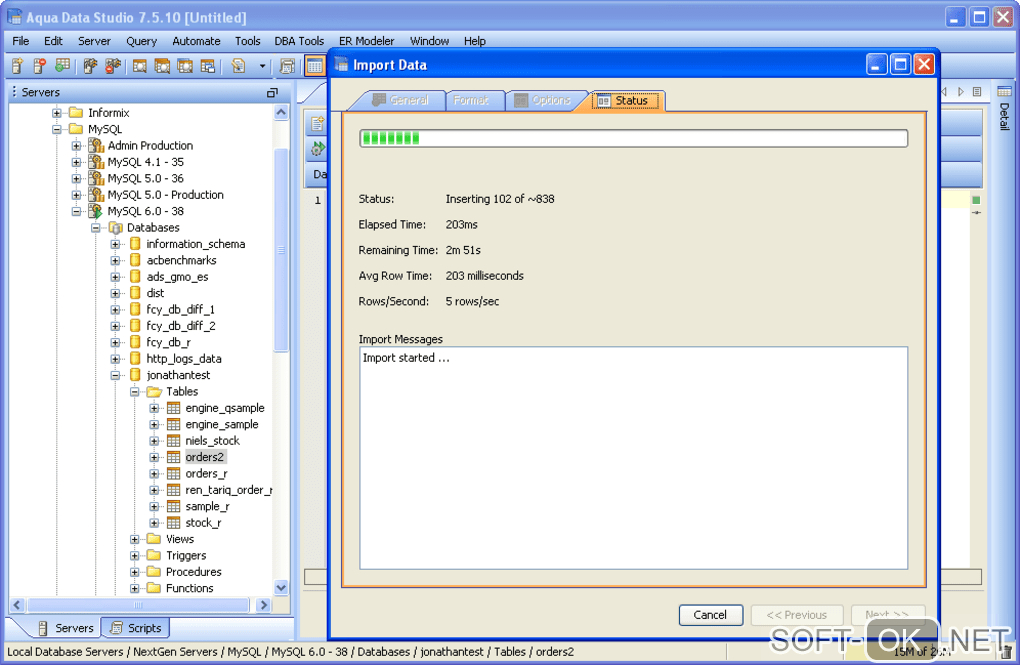The height and width of the screenshot is (665, 1020).
Task: Click the orders2 table icon
Action: 174,457
